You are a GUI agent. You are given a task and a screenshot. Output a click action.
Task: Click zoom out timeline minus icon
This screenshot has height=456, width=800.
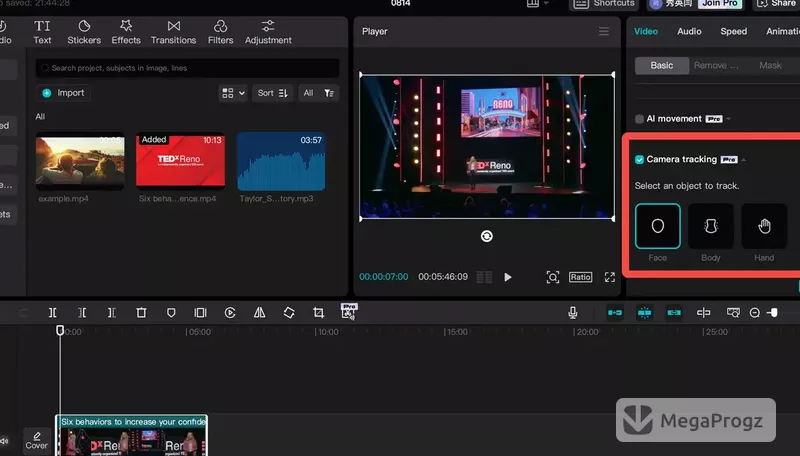[x=755, y=313]
